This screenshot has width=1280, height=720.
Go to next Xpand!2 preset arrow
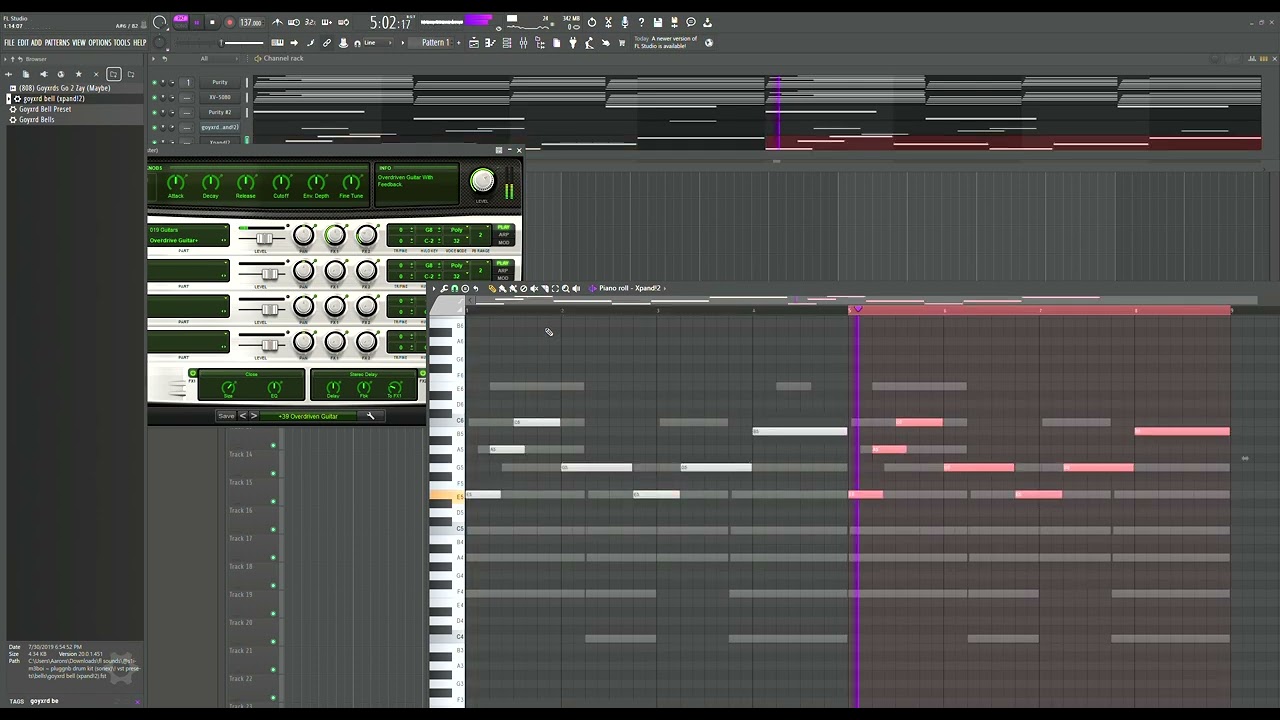(x=253, y=416)
